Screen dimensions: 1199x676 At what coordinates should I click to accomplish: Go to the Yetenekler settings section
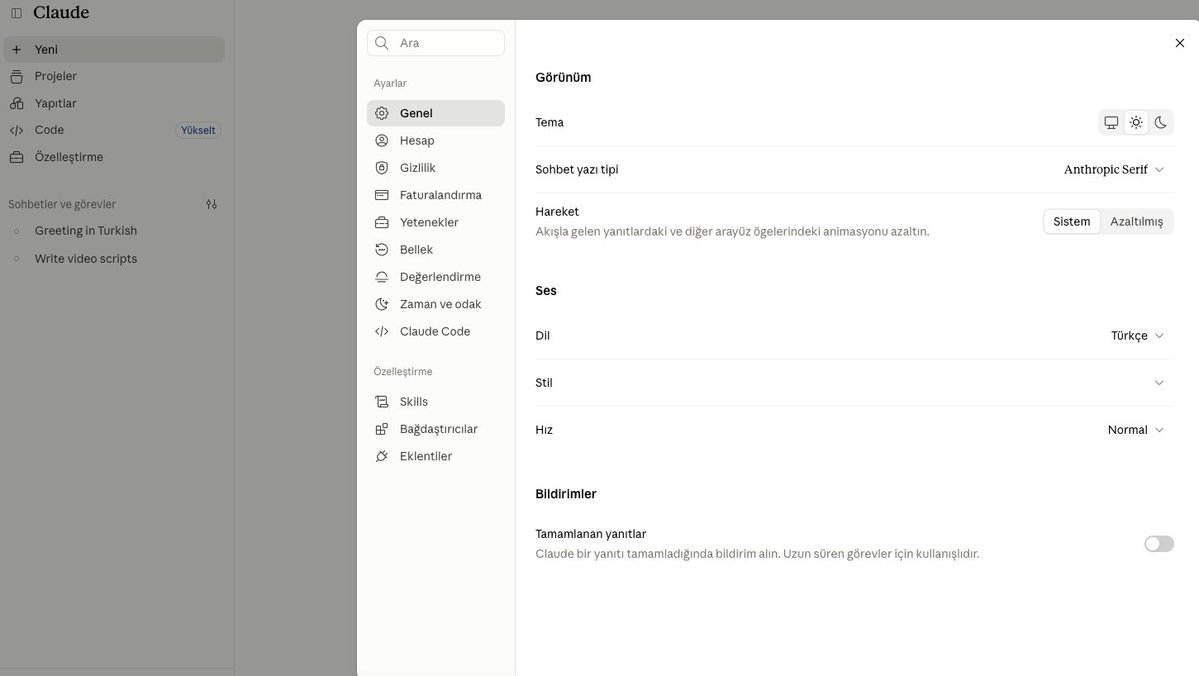point(436,223)
